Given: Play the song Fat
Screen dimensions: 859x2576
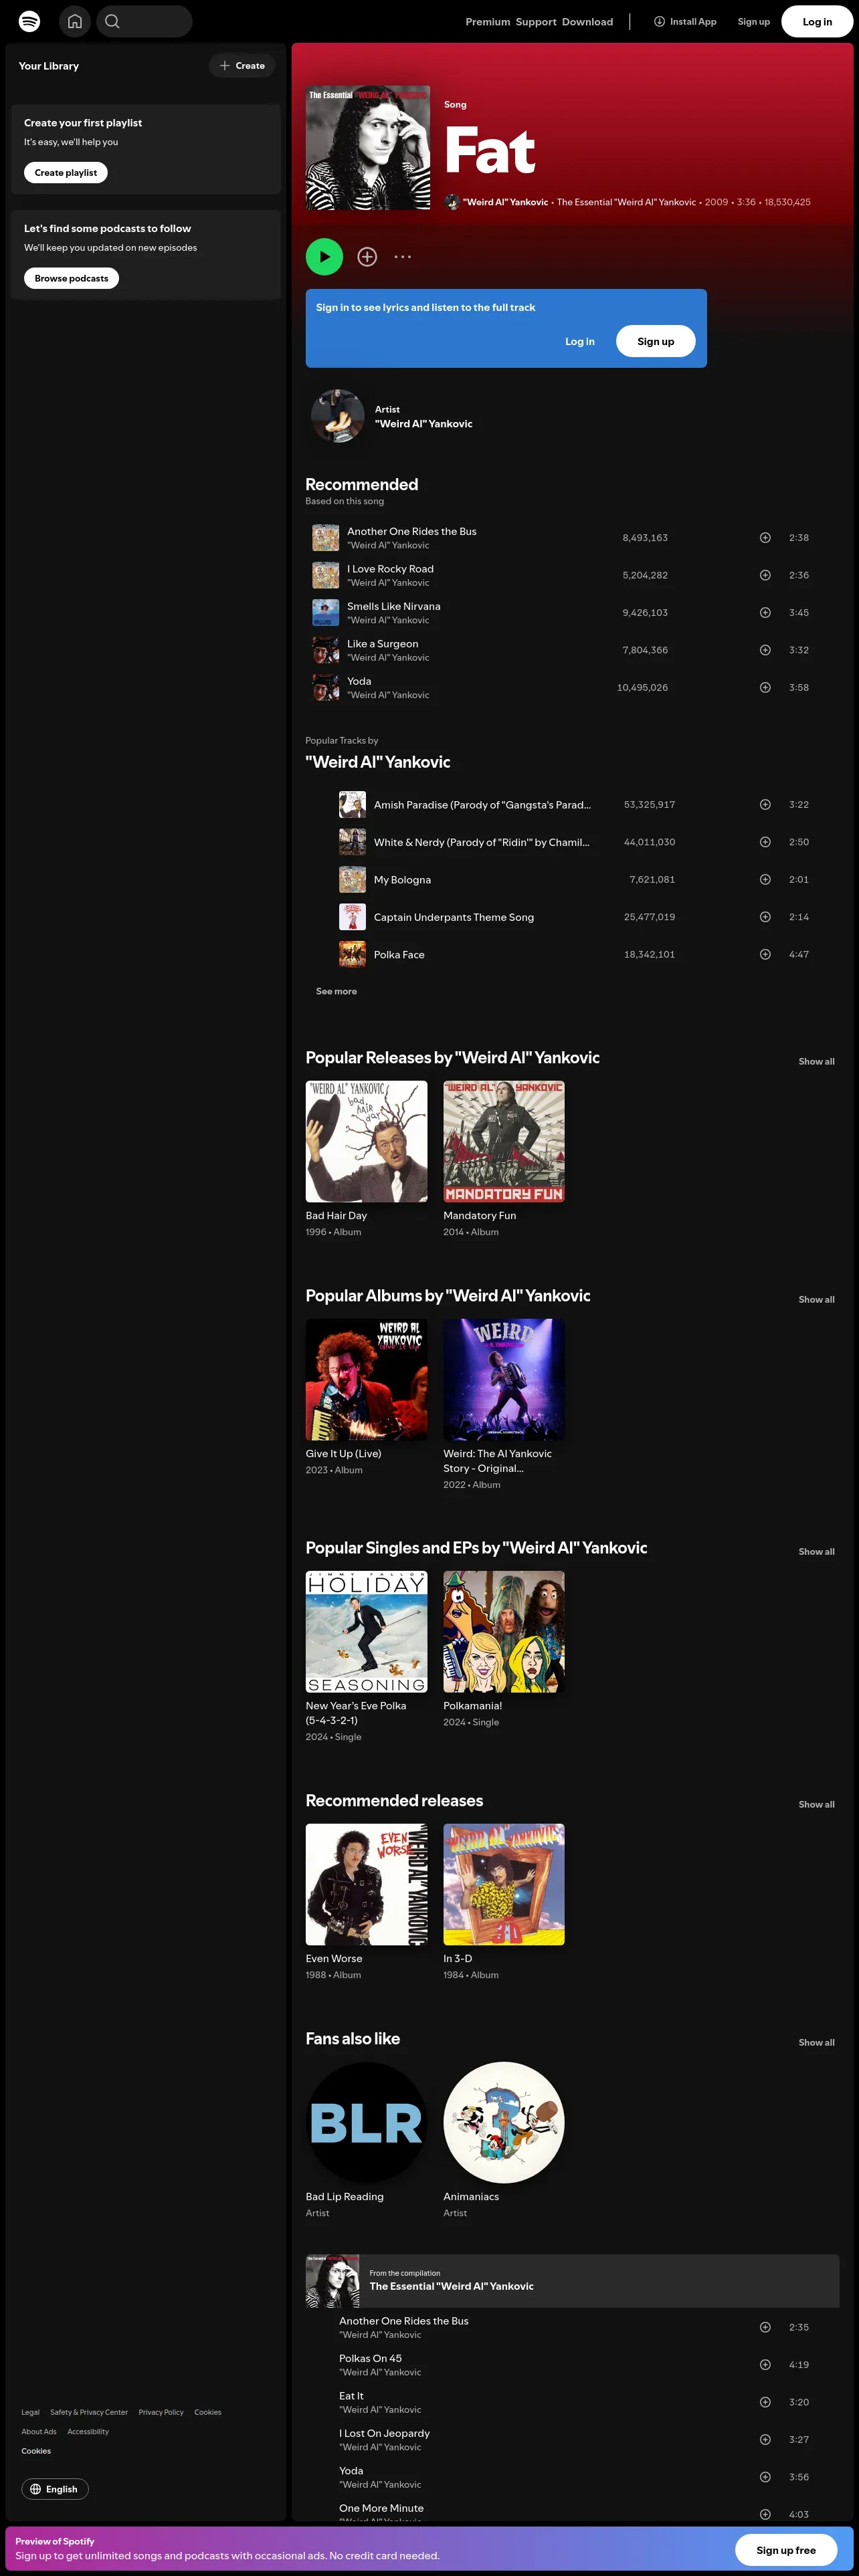Looking at the screenshot, I should pos(324,257).
